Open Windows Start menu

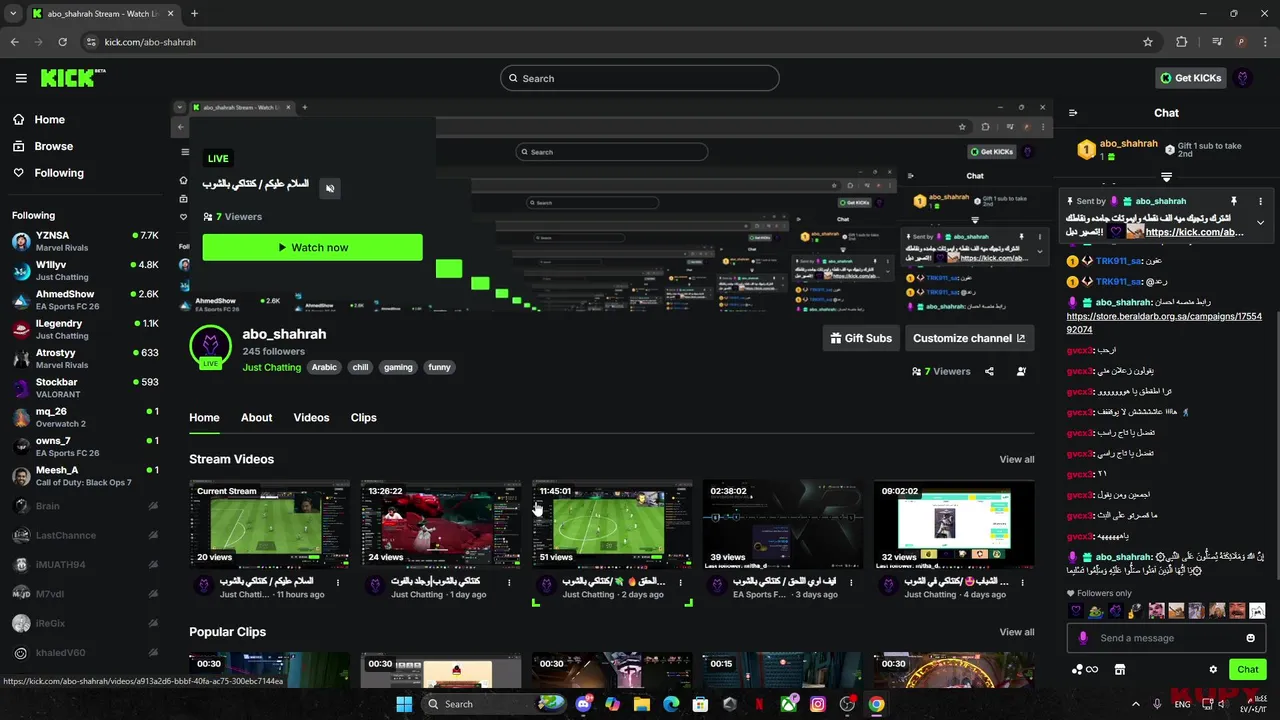point(404,704)
